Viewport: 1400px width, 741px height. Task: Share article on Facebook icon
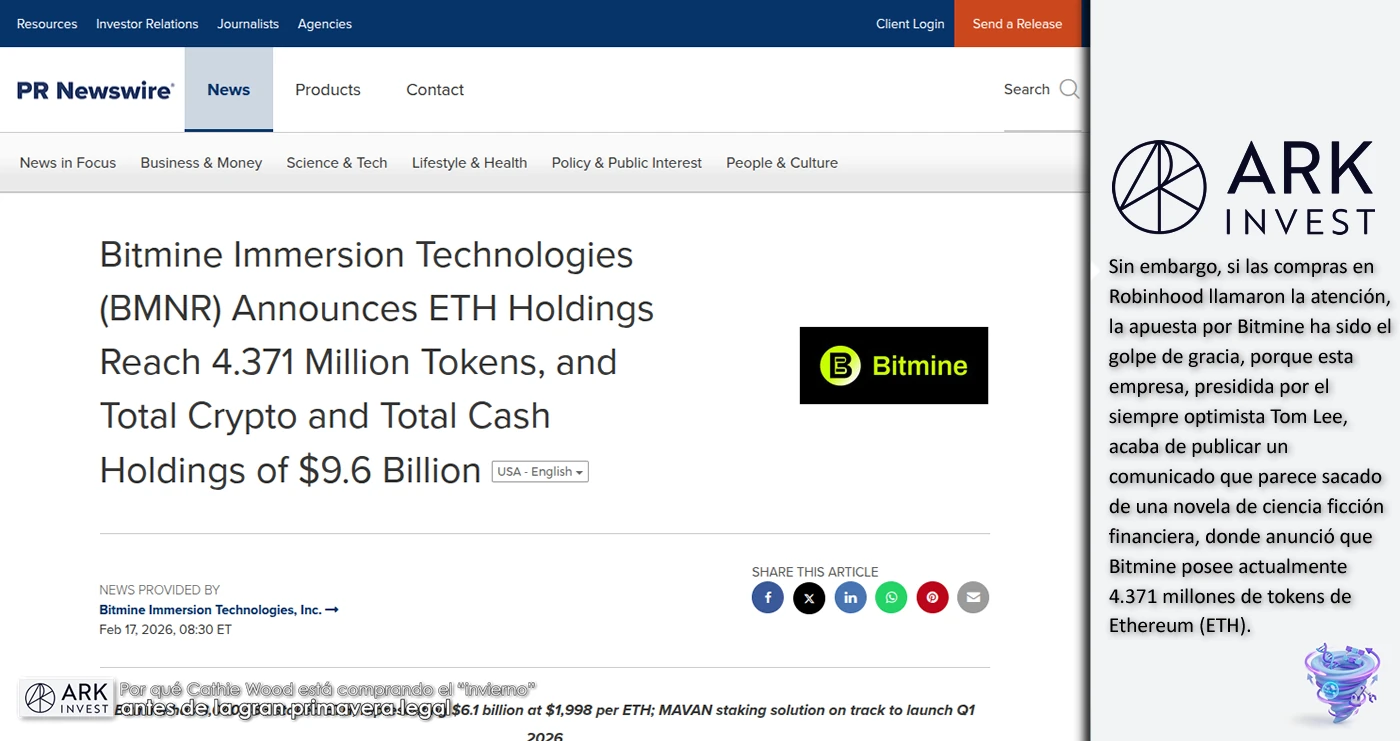point(768,598)
